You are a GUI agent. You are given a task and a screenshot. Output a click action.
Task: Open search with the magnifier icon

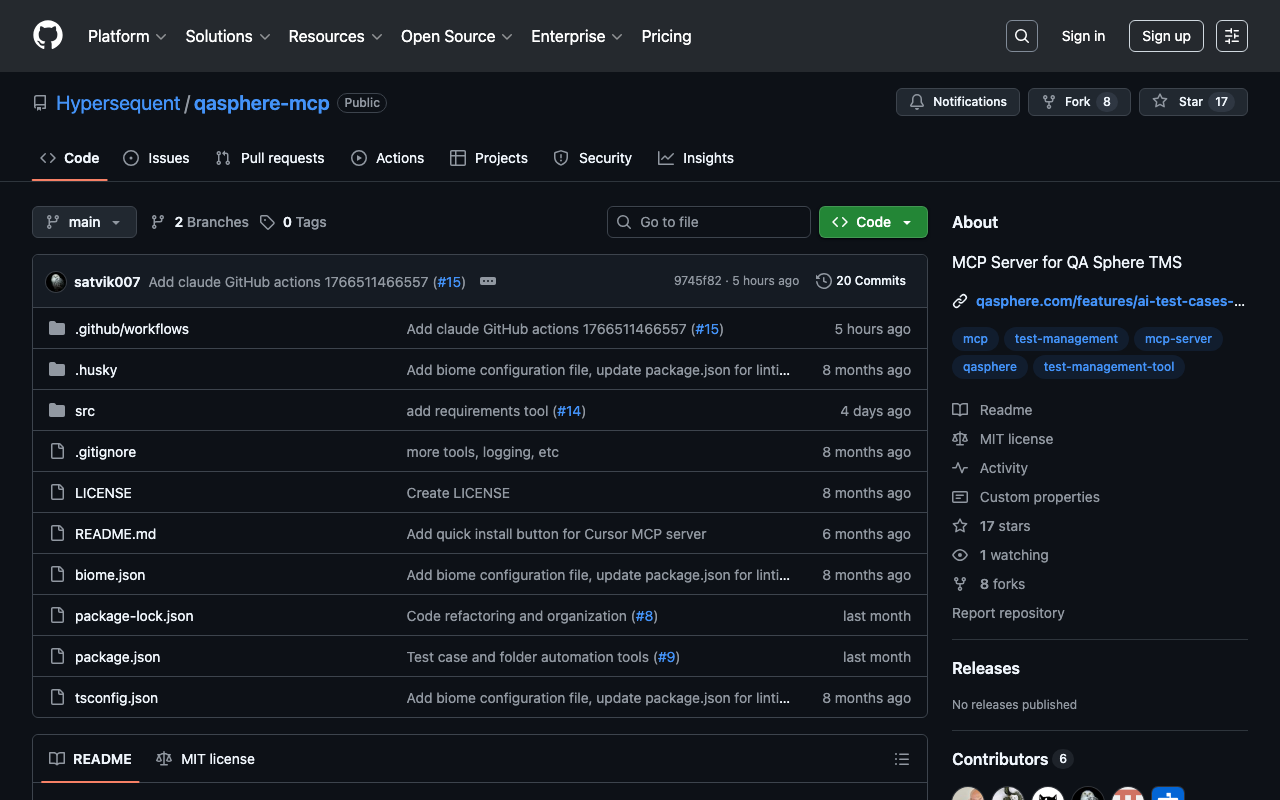(1021, 36)
